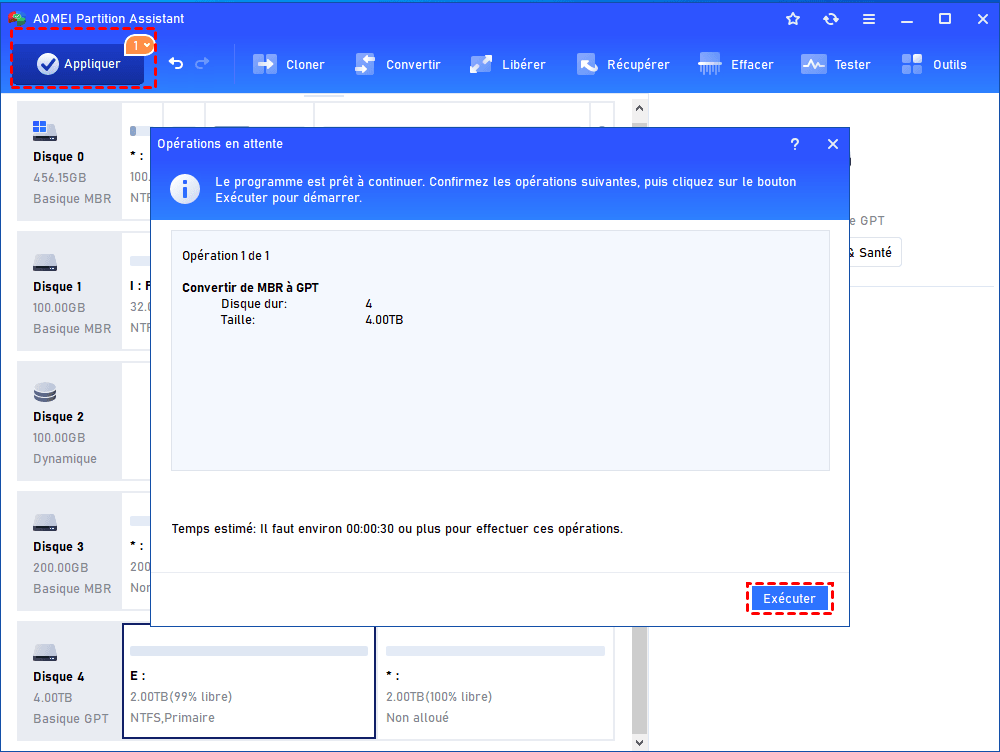Open the hamburger menu in the title bar
Viewport: 1000px width, 752px height.
(x=869, y=19)
